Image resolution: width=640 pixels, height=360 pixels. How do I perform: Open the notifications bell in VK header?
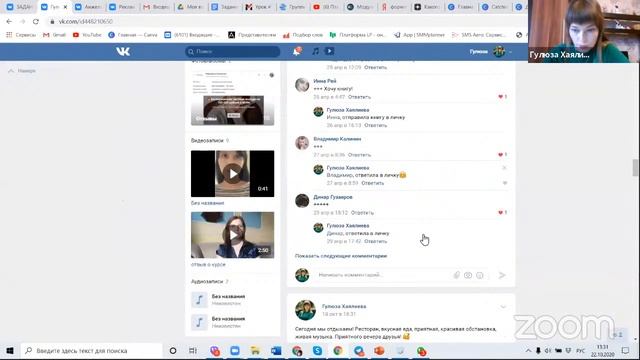click(297, 51)
